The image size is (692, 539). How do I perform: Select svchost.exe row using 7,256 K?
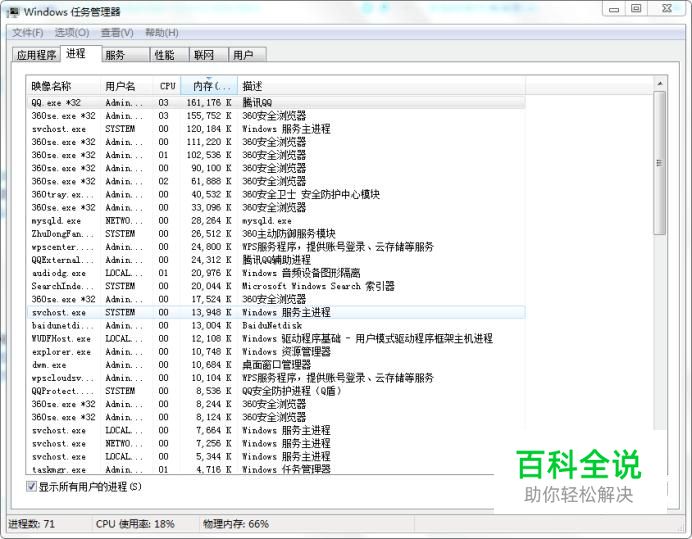276,443
